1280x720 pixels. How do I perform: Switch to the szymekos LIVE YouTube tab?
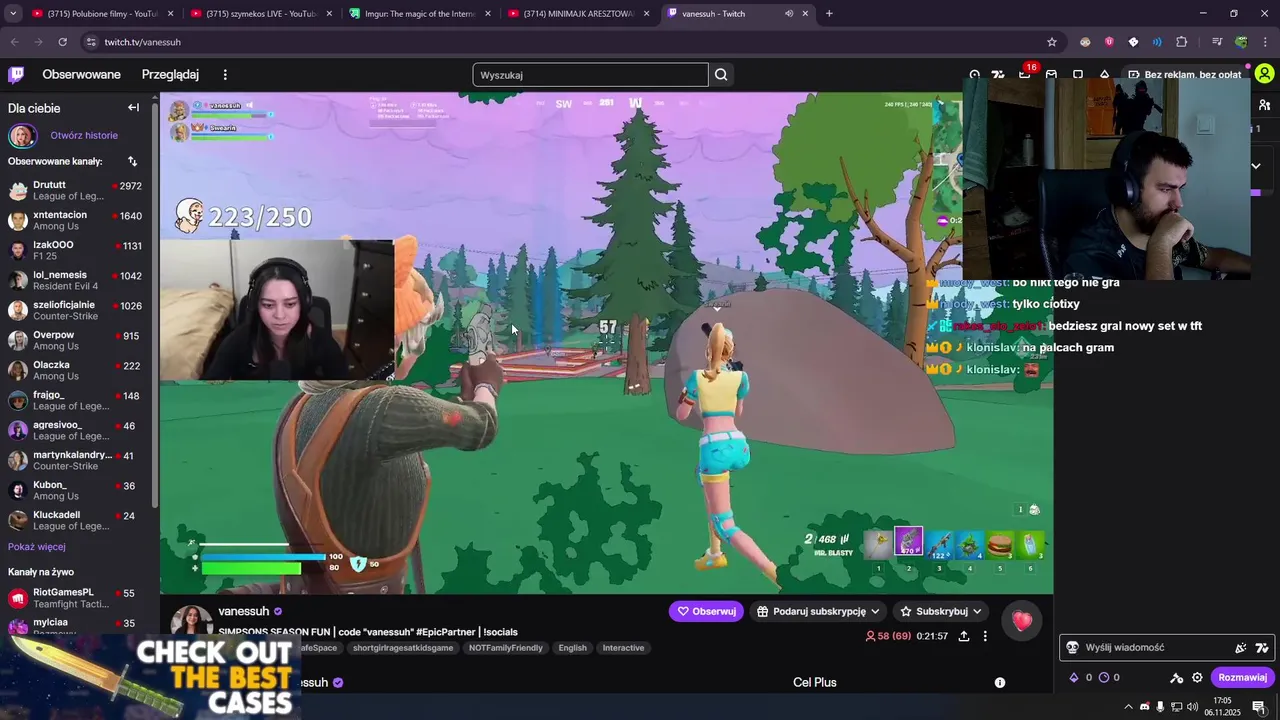click(x=260, y=14)
